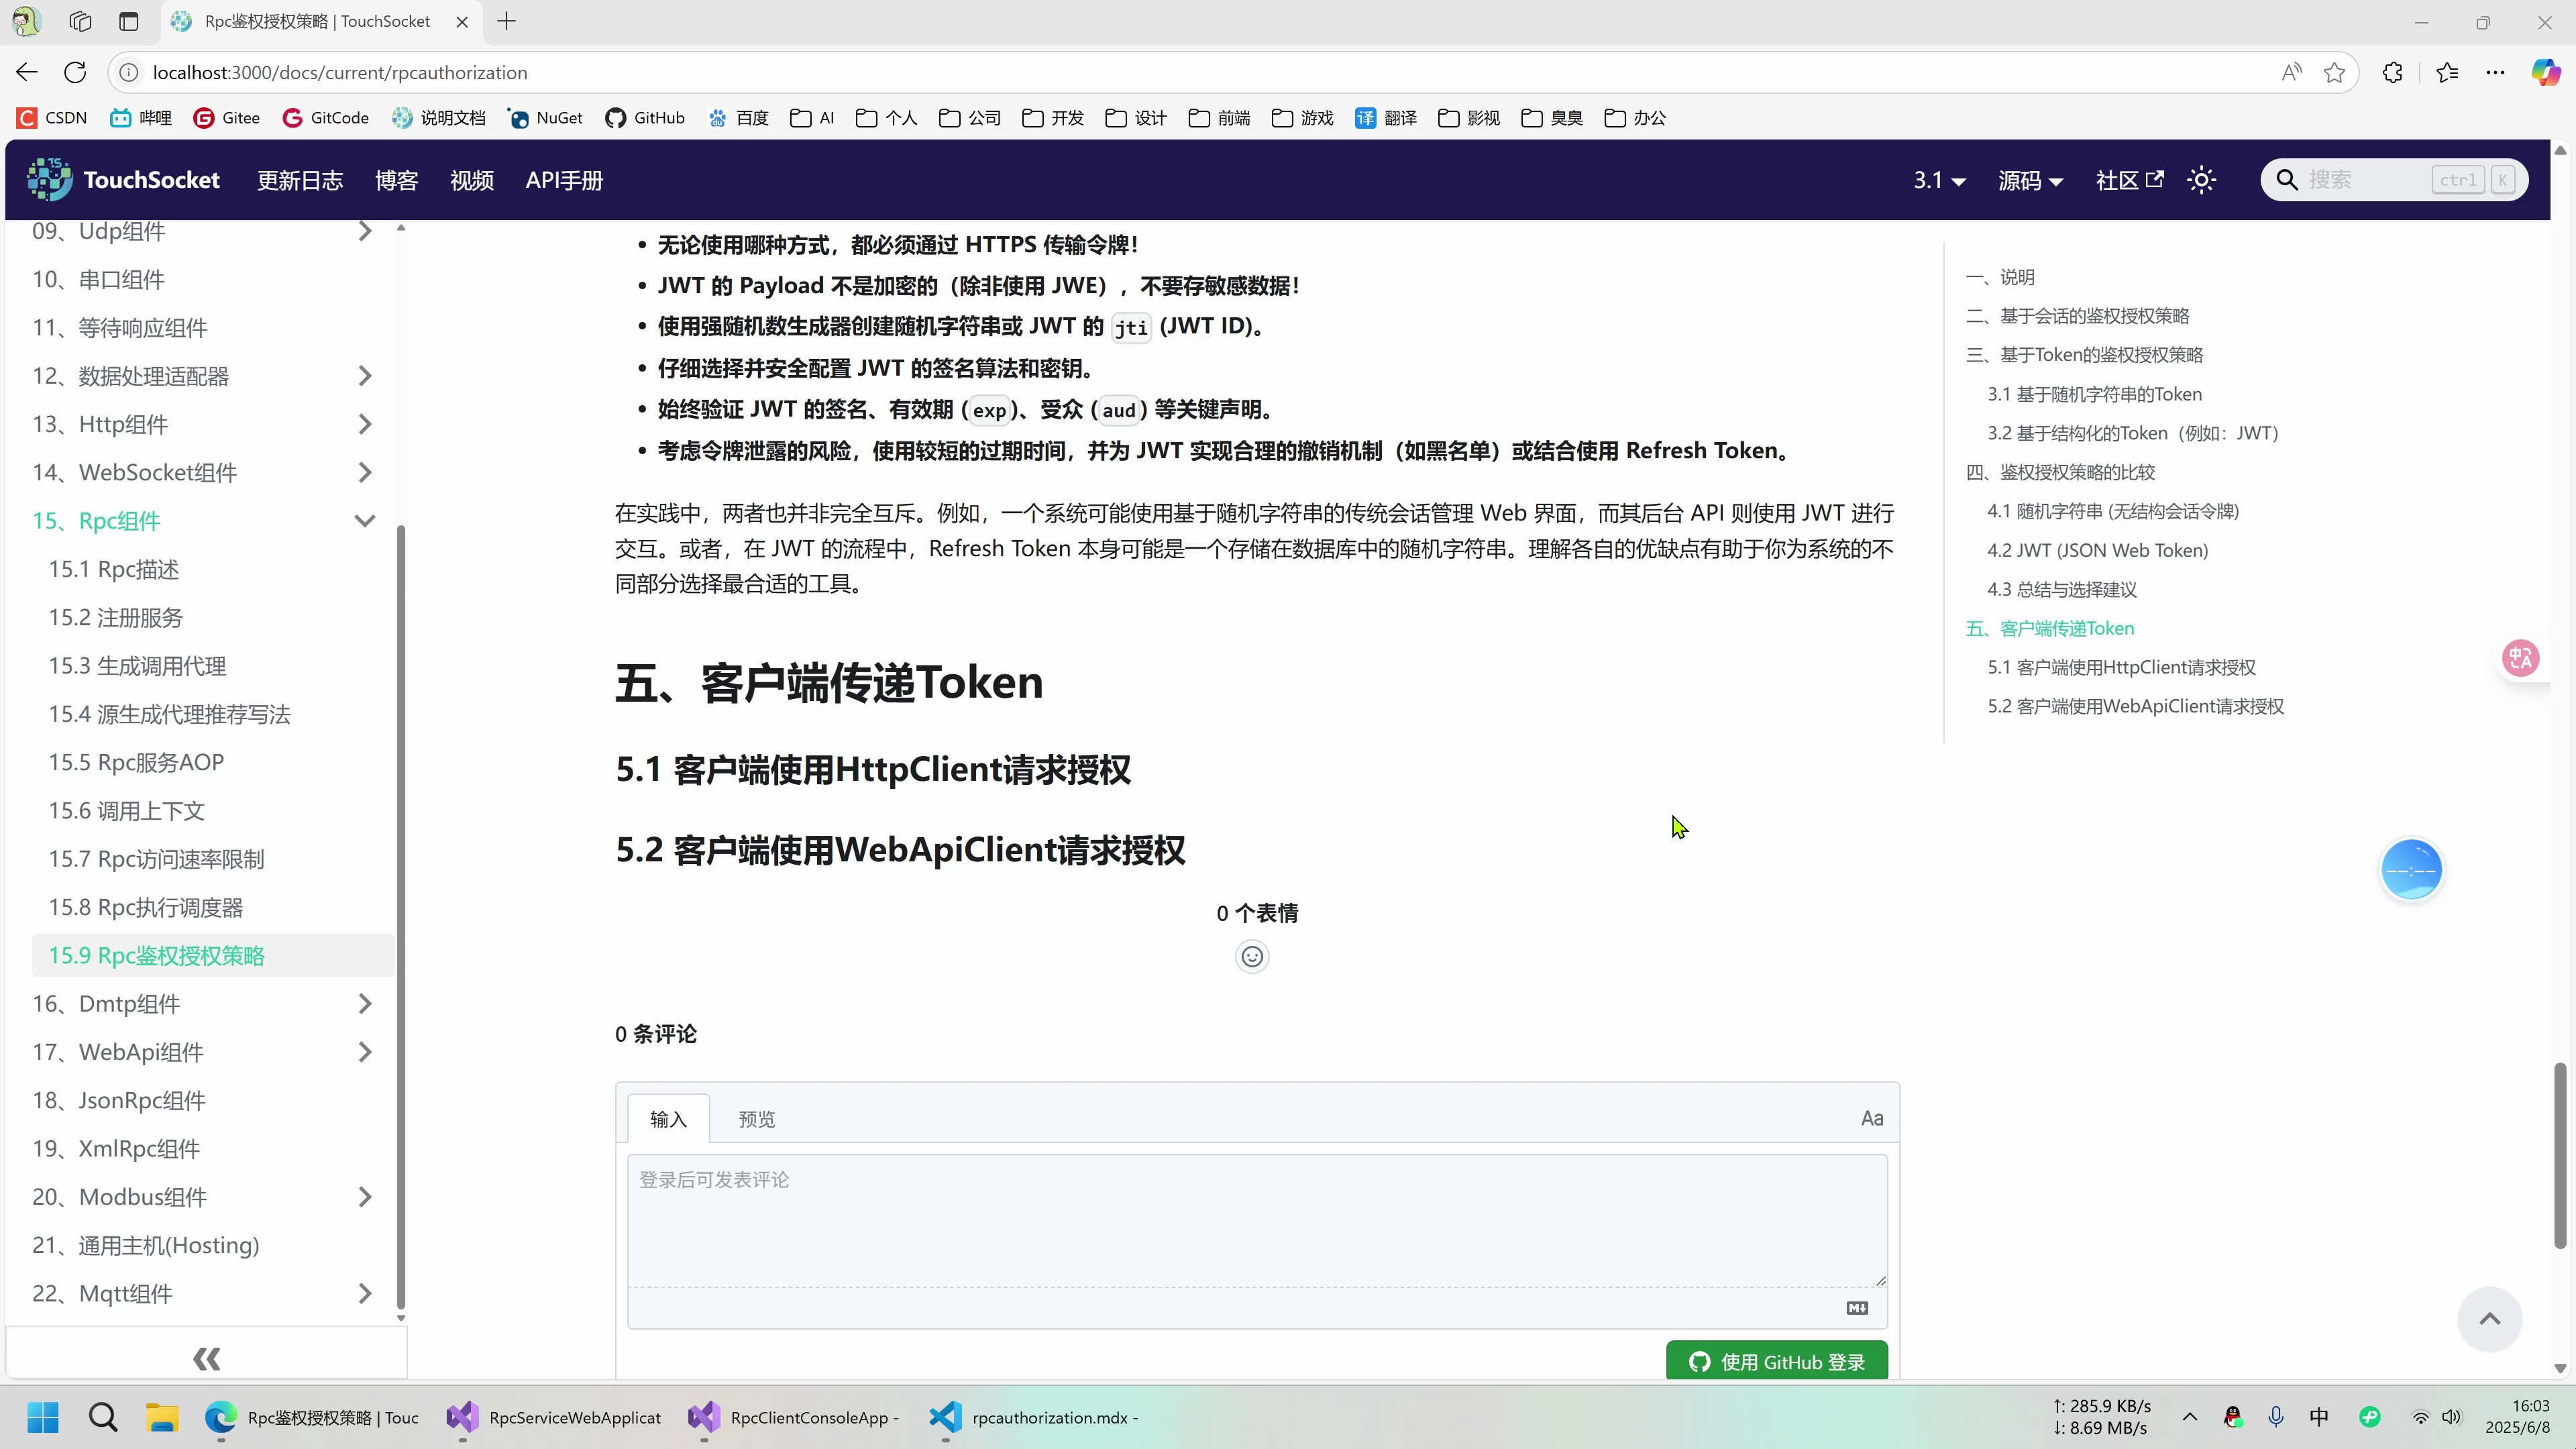Screen dimensions: 2576x1449
Task: Switch to the 预览 tab in the comment editor
Action: tap(756, 1118)
